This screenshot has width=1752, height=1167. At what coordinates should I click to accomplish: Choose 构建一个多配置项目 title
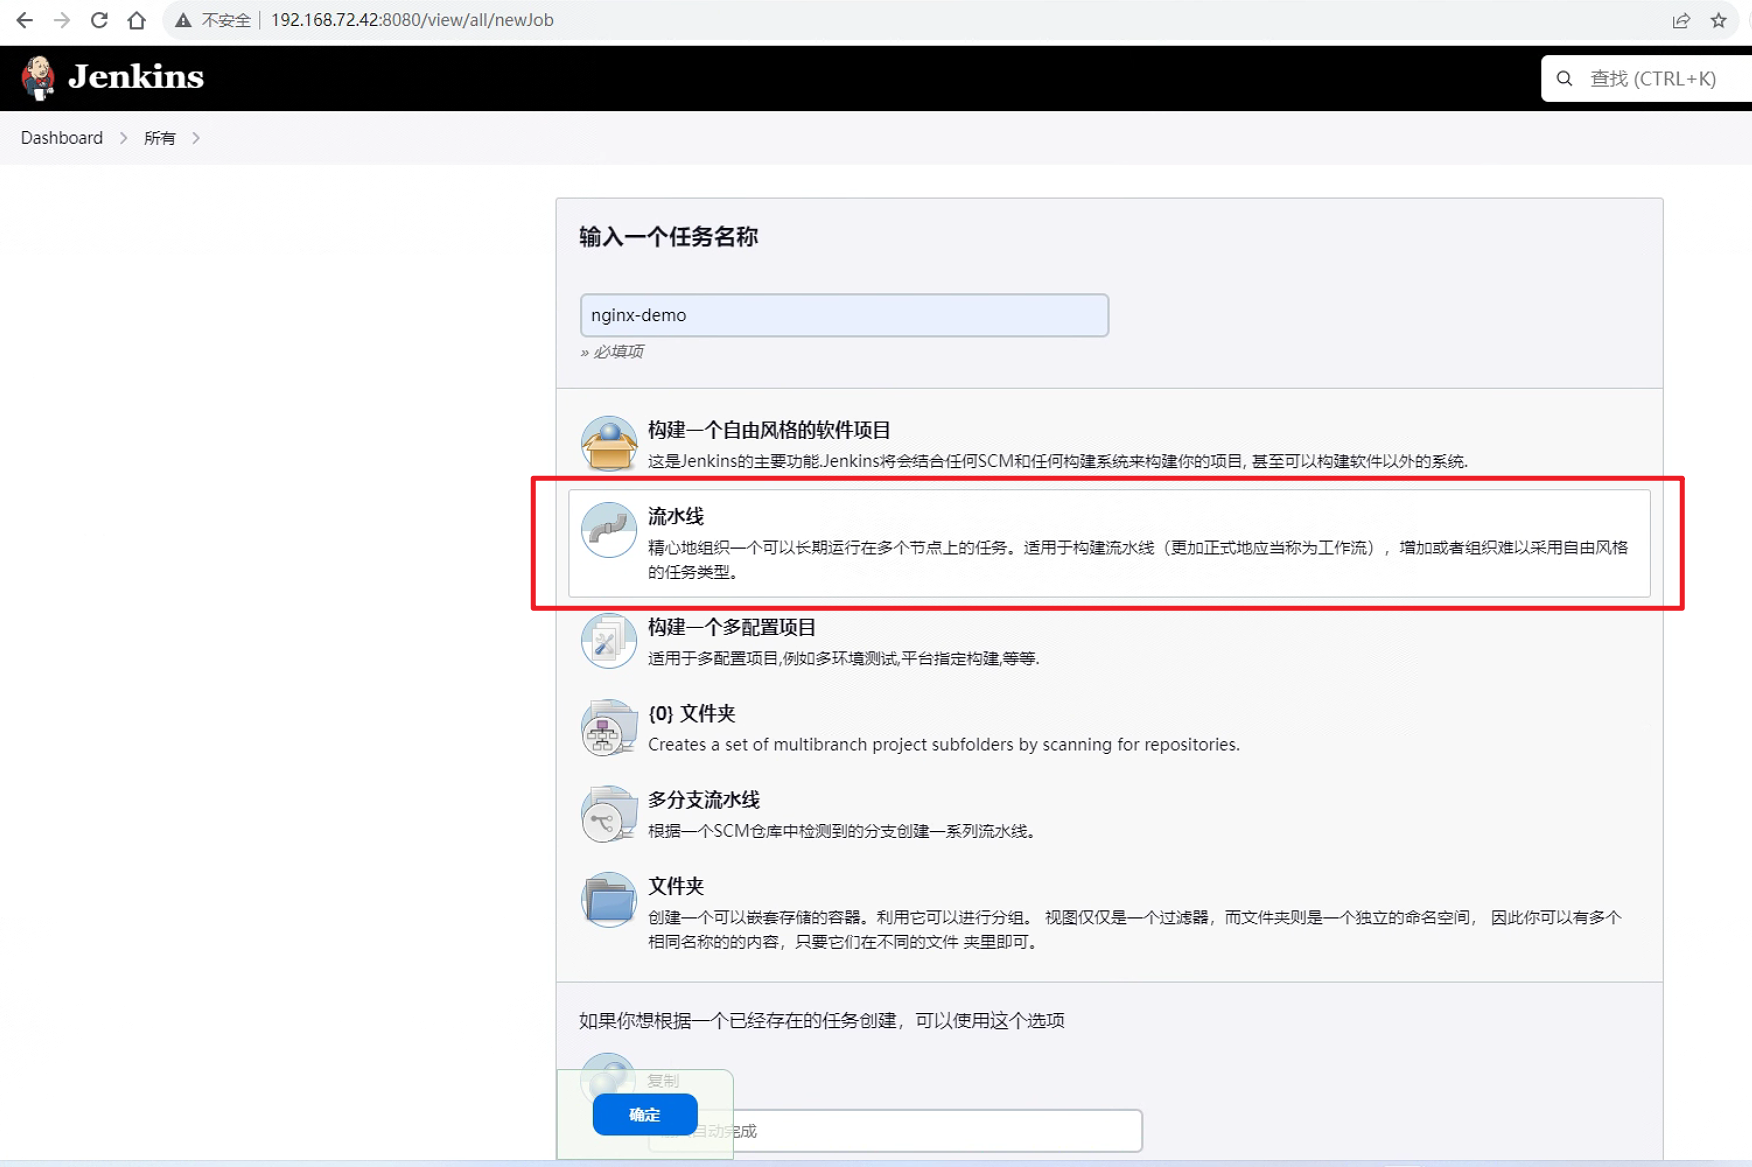732,627
